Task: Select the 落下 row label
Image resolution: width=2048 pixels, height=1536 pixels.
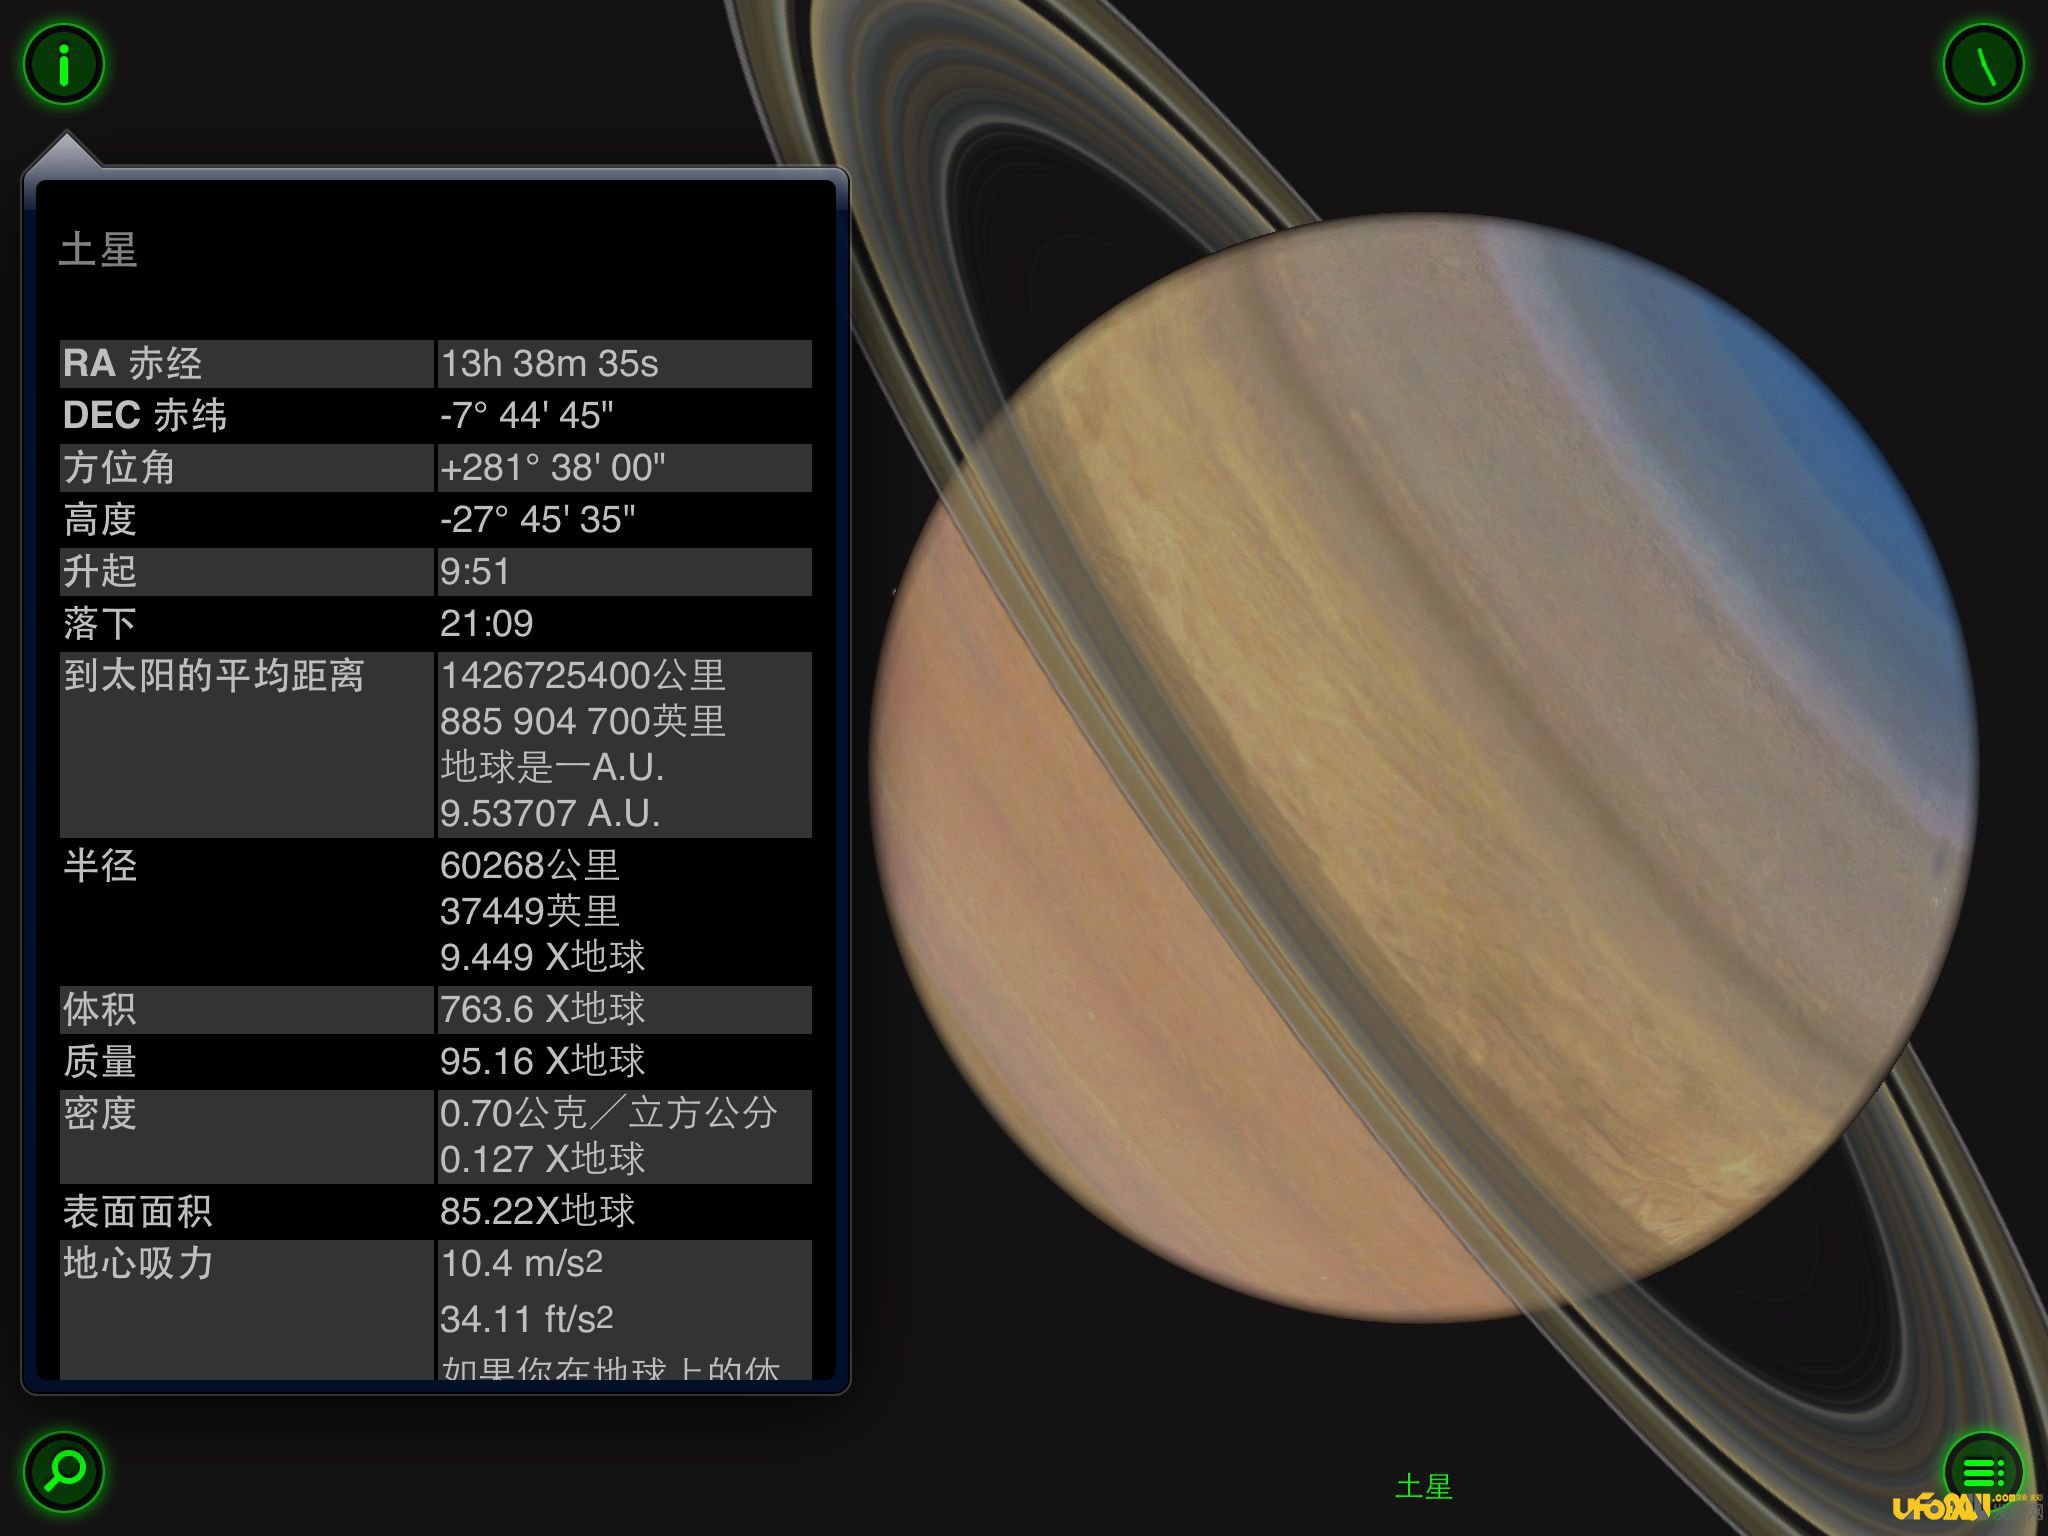Action: (x=100, y=623)
